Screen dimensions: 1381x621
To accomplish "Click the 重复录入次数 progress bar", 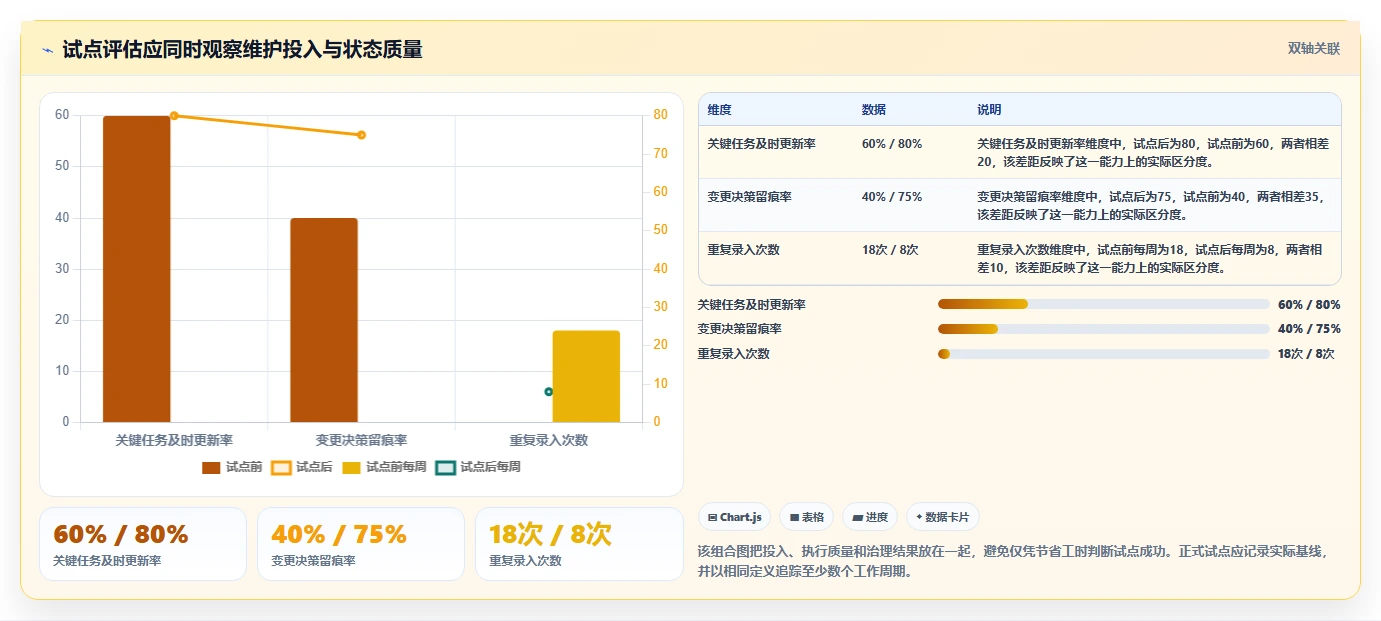I will tap(1103, 354).
